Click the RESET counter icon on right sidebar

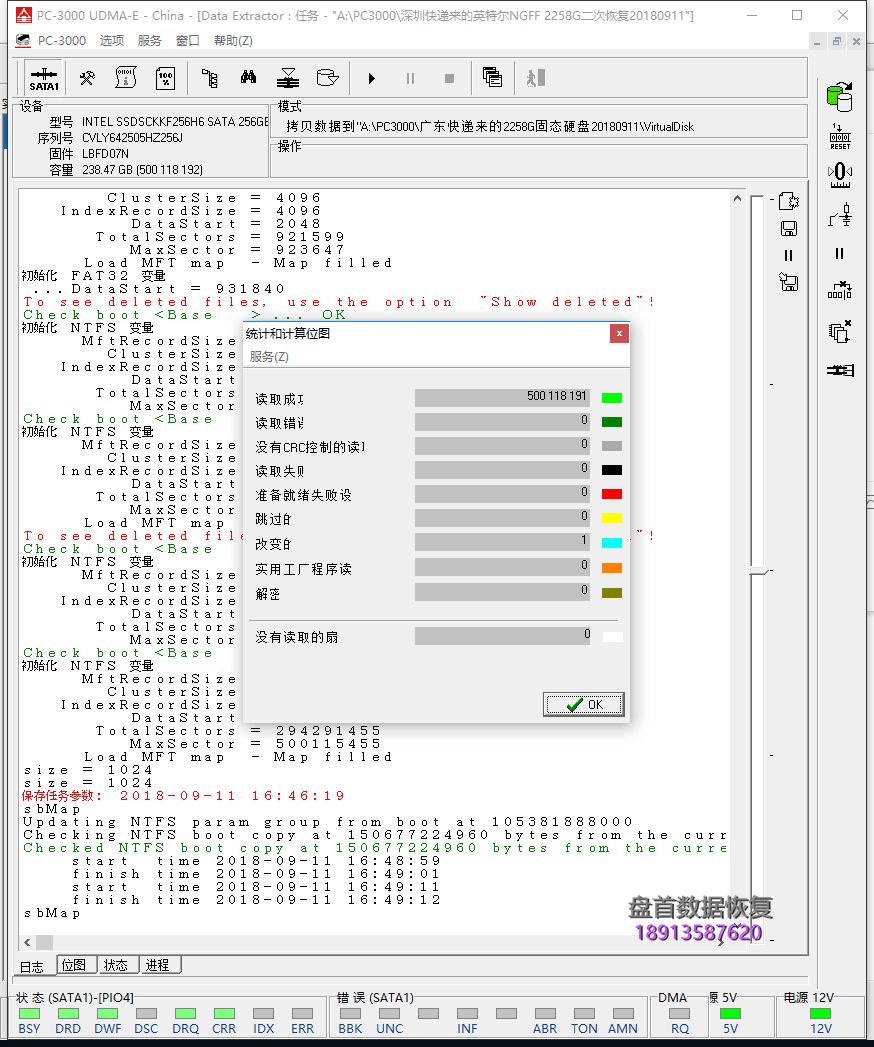840,135
